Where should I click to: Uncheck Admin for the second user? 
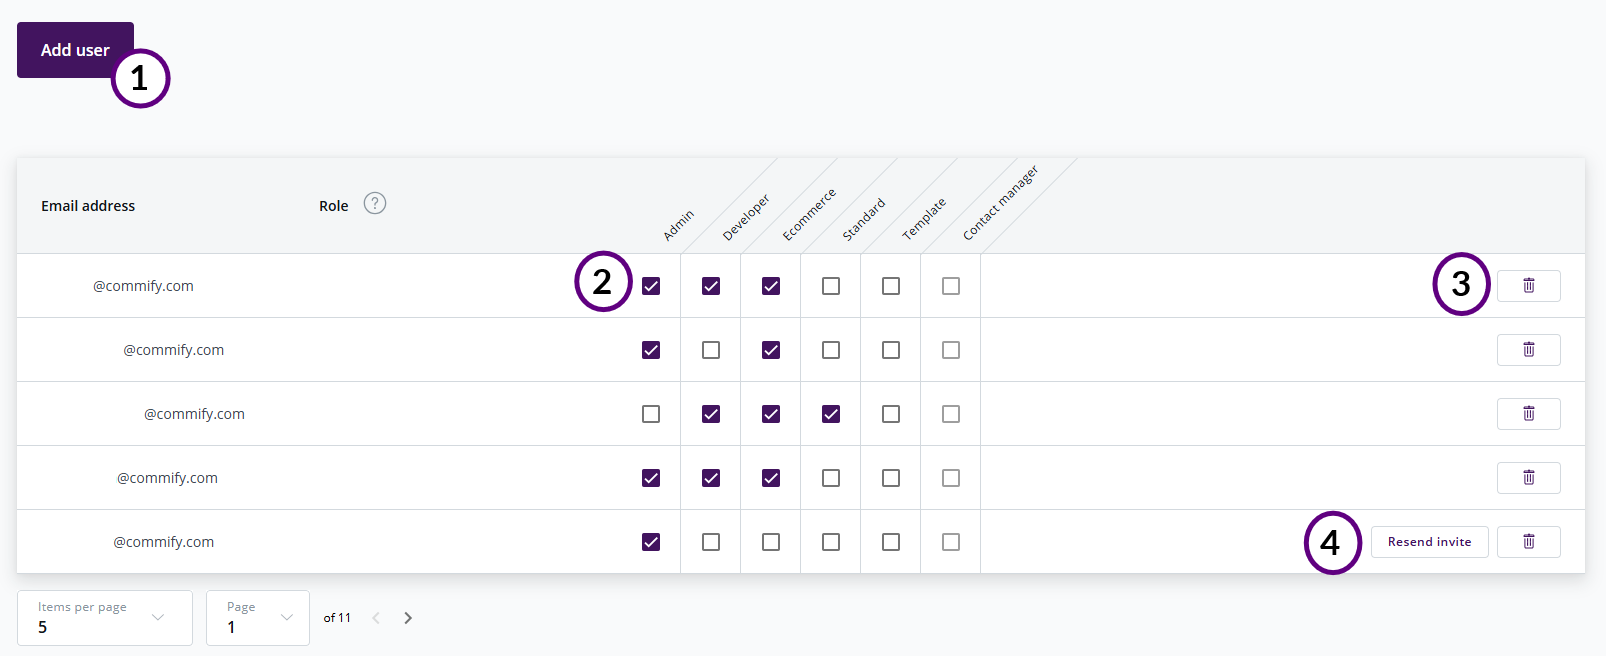[x=650, y=349]
